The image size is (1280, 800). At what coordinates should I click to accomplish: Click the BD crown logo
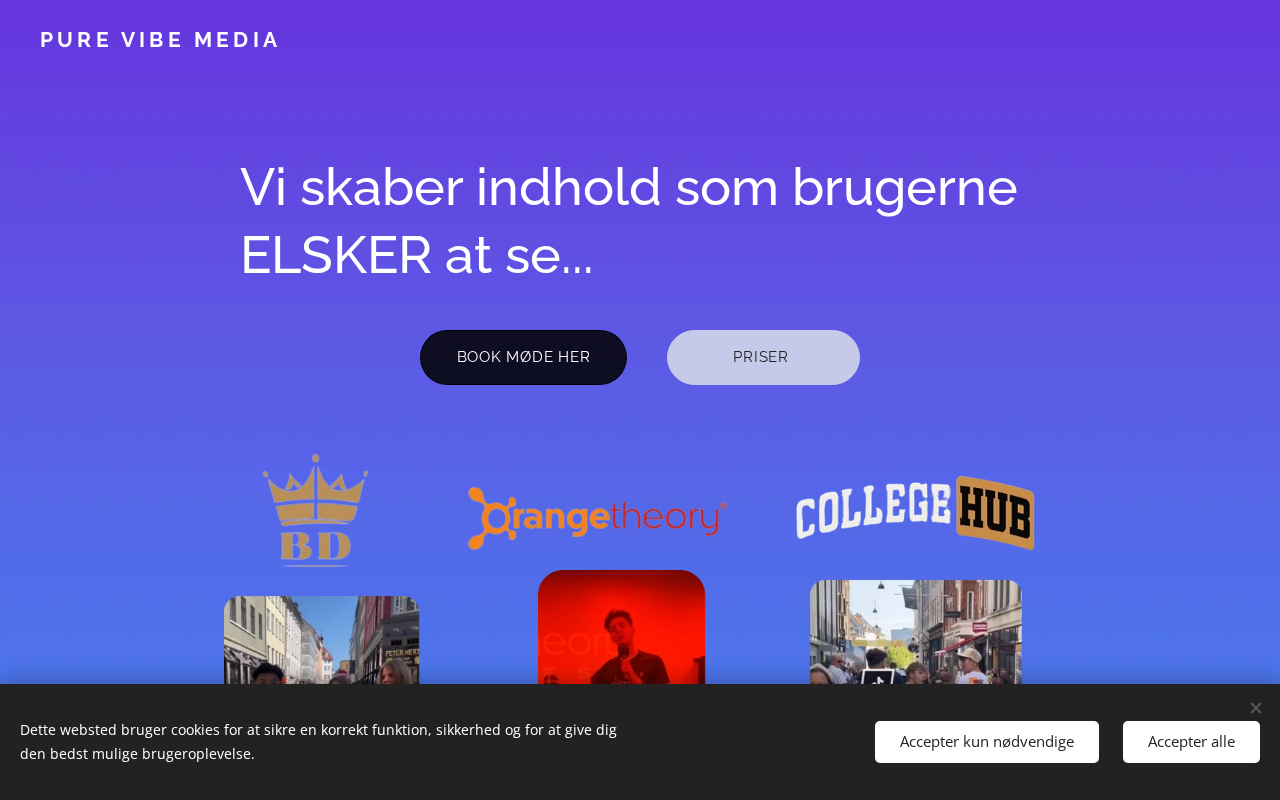(315, 511)
